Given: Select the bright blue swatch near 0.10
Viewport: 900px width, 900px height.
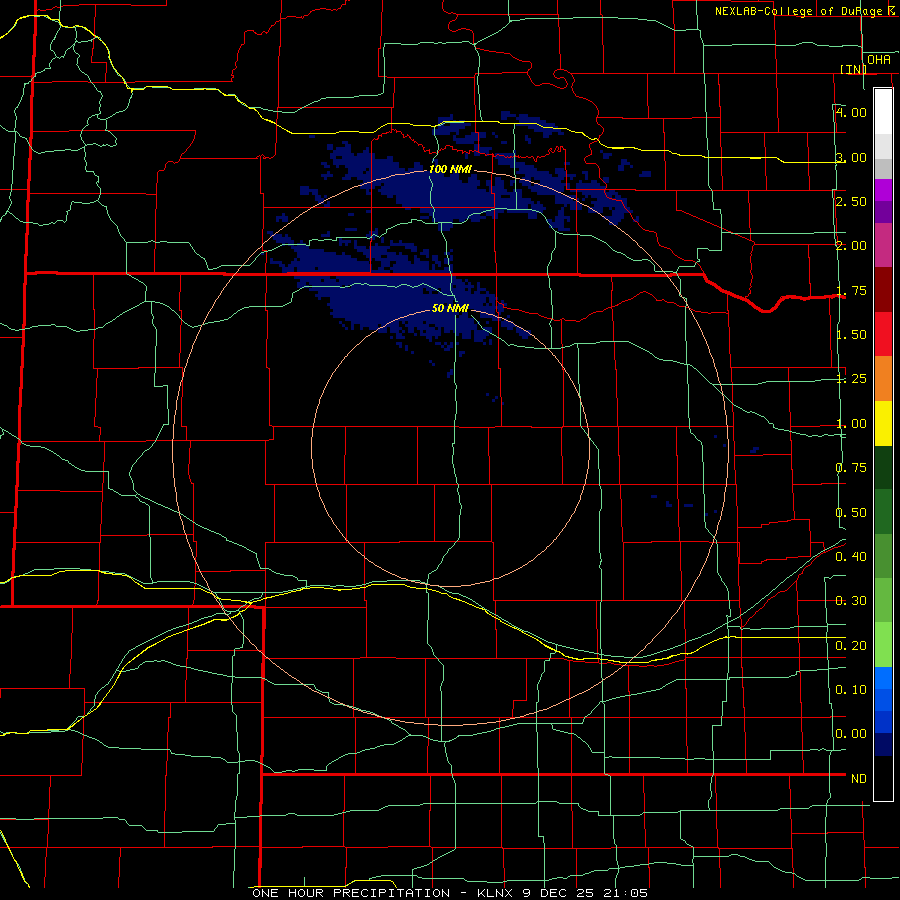Looking at the screenshot, I should coord(883,678).
